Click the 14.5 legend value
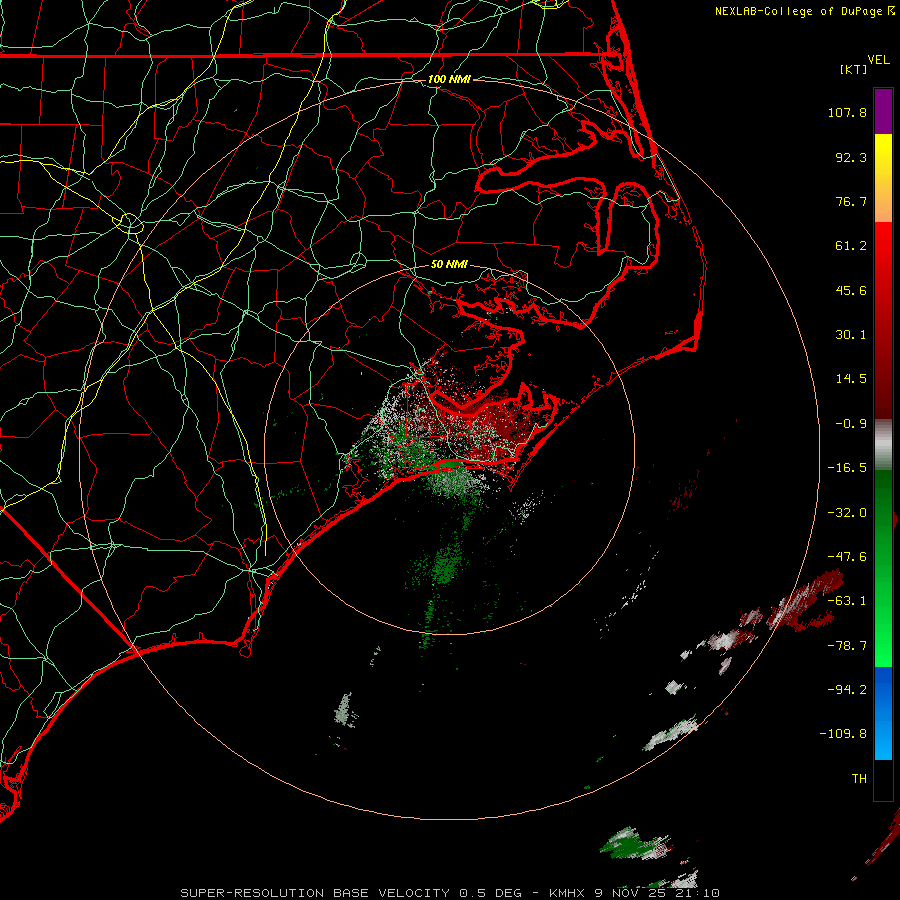 (x=851, y=379)
